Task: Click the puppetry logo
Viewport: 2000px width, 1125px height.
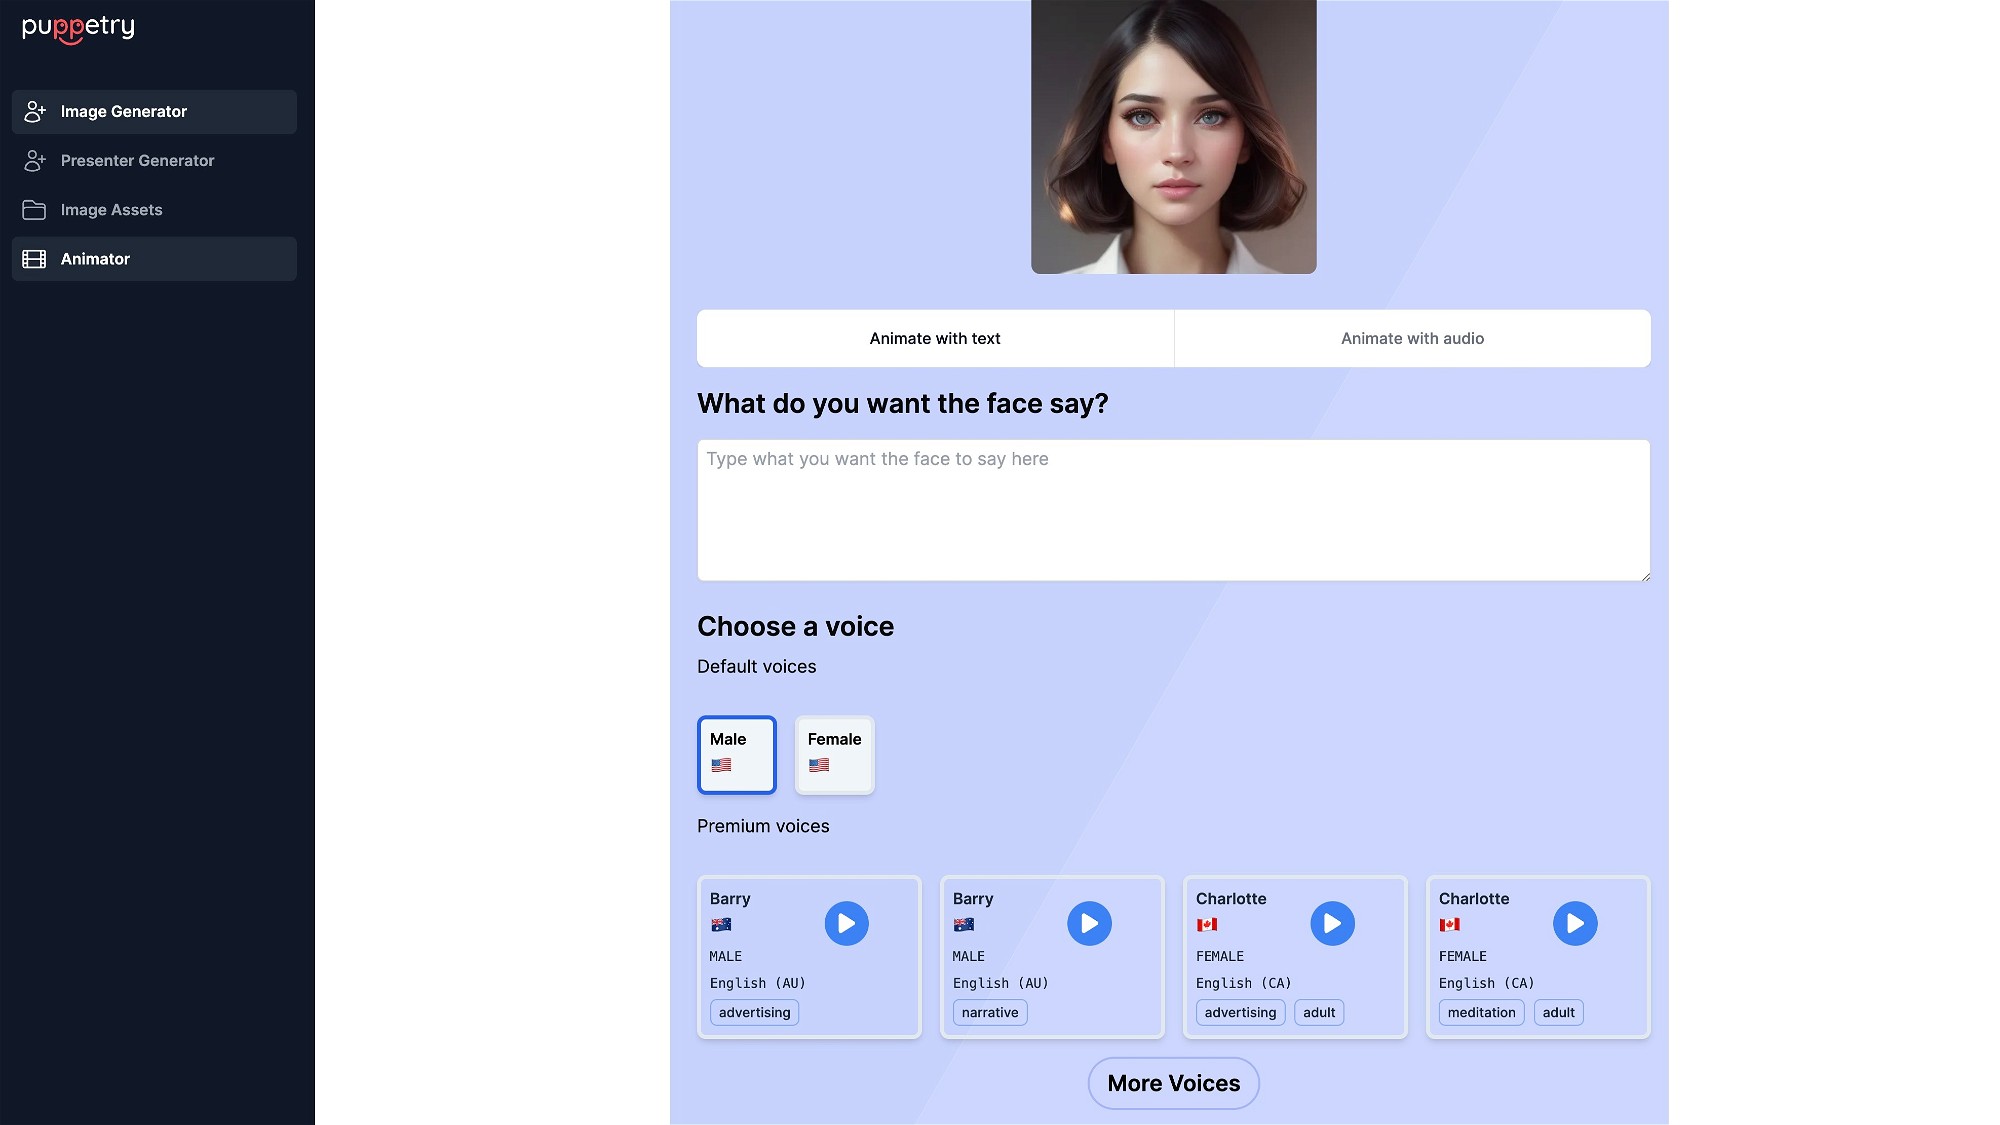Action: click(78, 28)
